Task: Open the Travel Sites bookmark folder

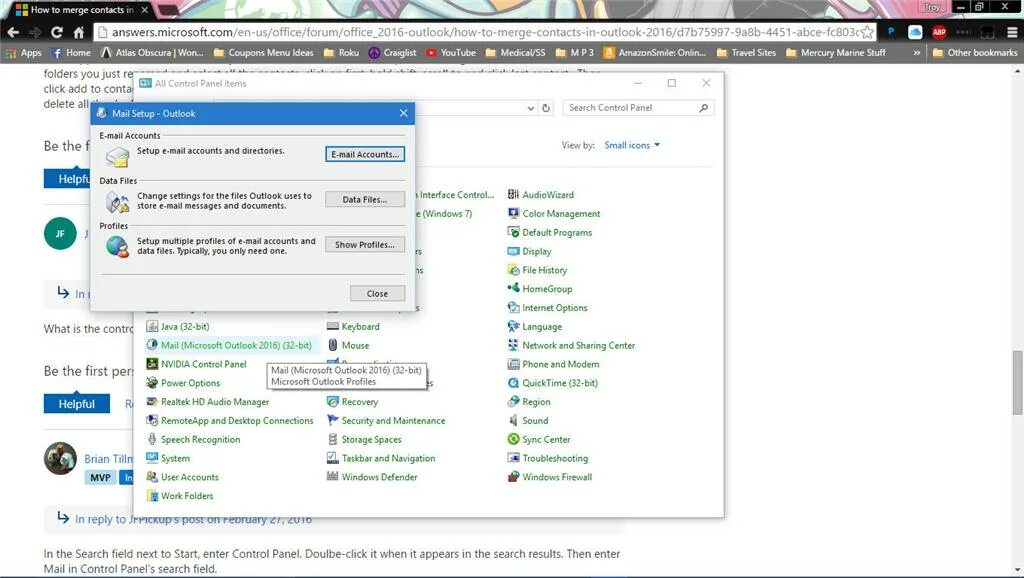Action: pyautogui.click(x=746, y=52)
